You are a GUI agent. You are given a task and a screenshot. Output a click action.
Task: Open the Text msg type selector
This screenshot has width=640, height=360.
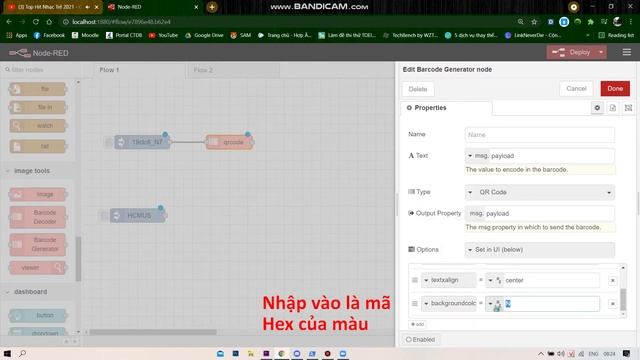[477, 156]
